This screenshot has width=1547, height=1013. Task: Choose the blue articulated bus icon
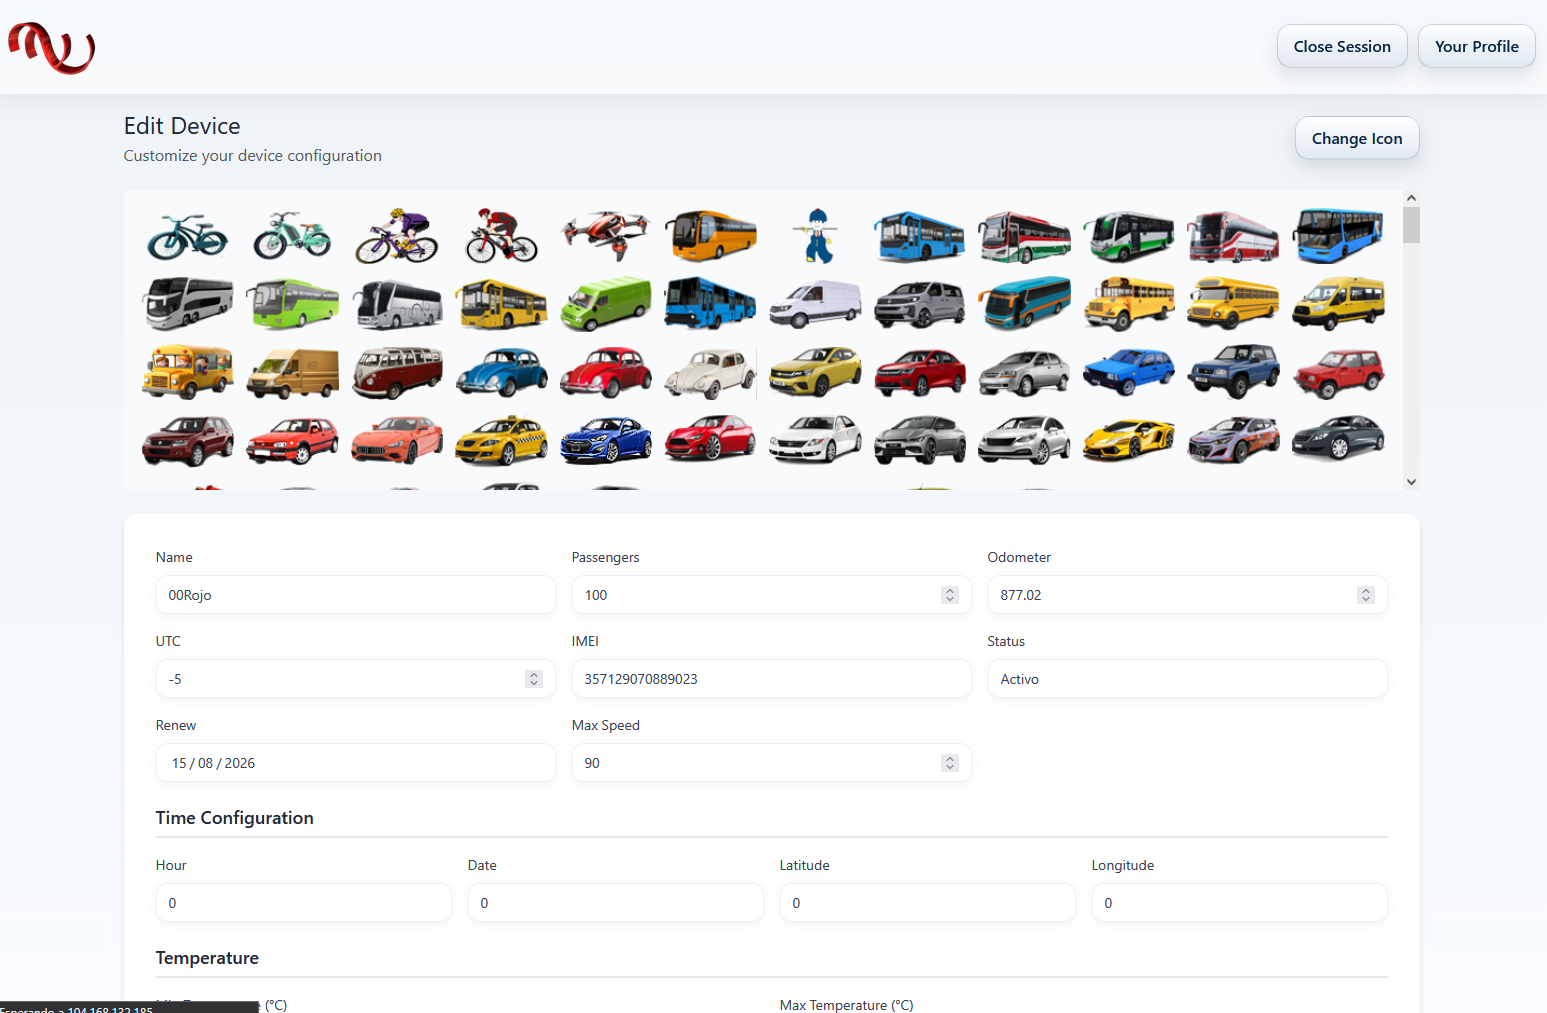tap(711, 304)
